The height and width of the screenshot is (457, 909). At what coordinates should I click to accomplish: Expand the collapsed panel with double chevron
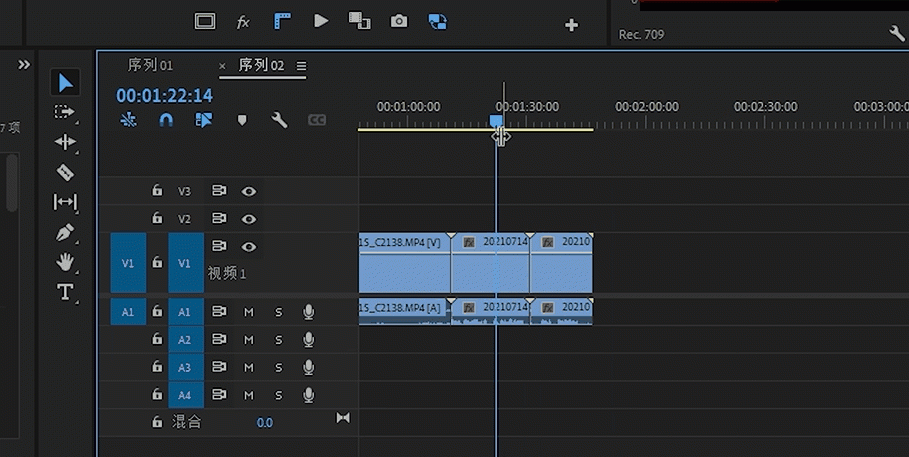24,64
